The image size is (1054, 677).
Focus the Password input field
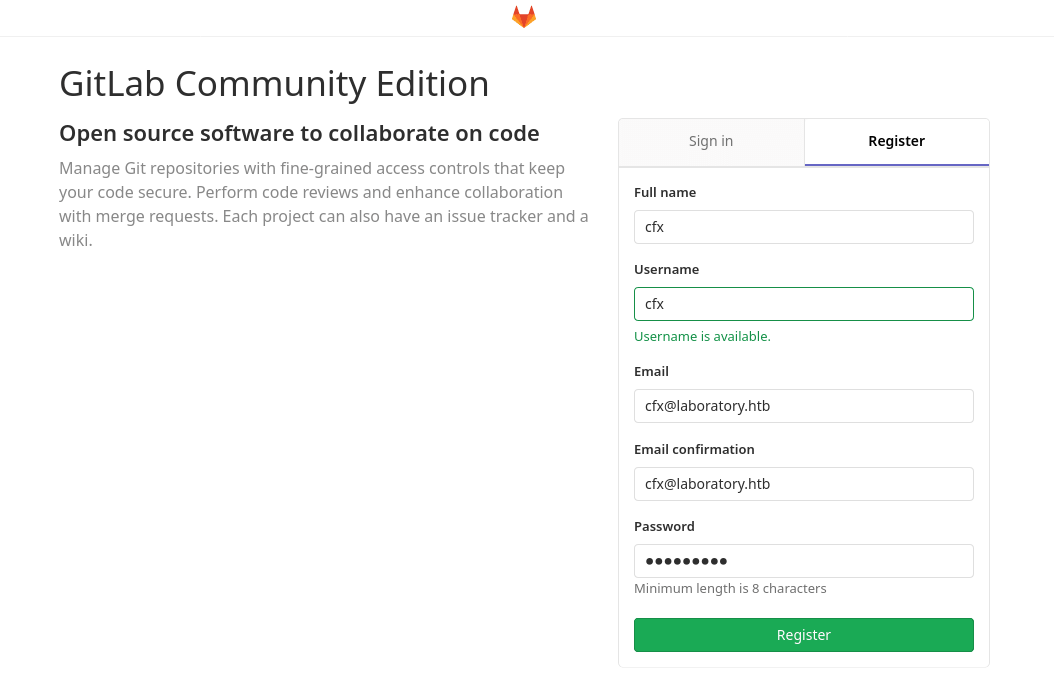pyautogui.click(x=803, y=561)
